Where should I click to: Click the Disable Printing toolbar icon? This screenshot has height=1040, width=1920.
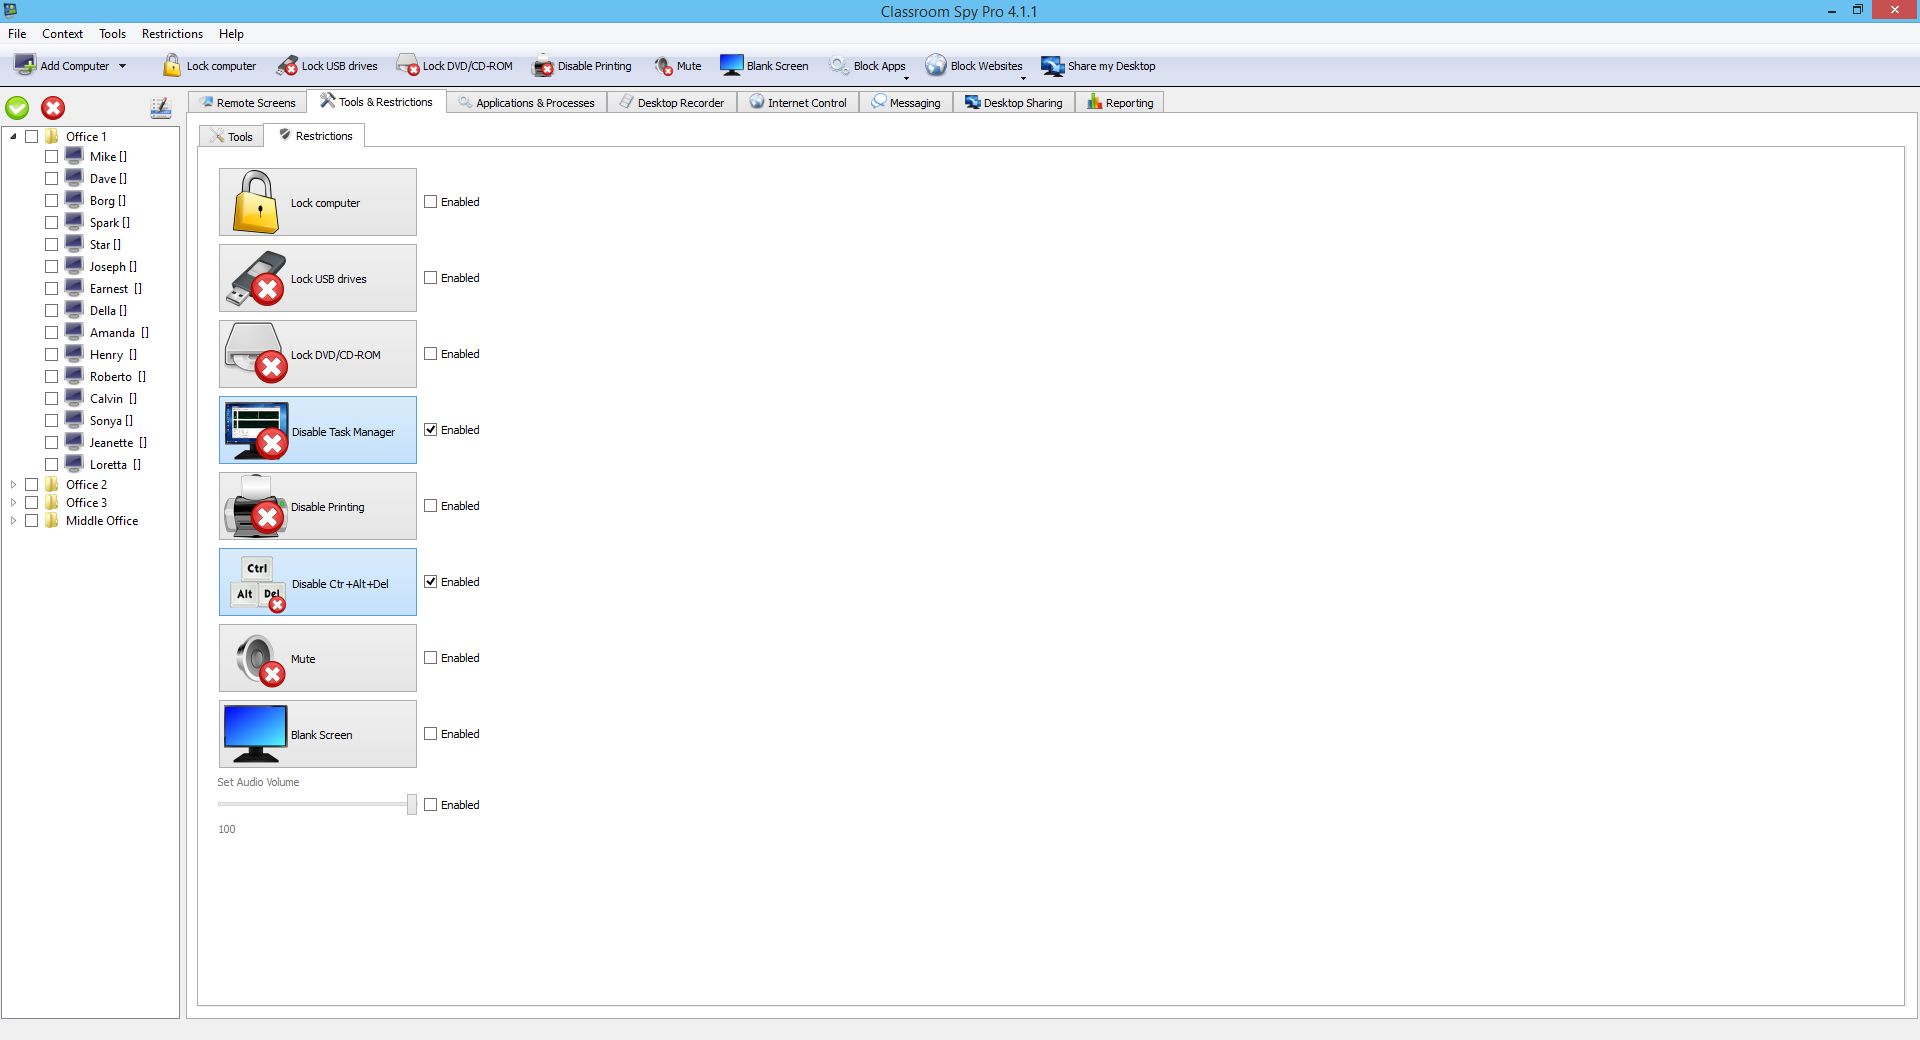tap(543, 66)
